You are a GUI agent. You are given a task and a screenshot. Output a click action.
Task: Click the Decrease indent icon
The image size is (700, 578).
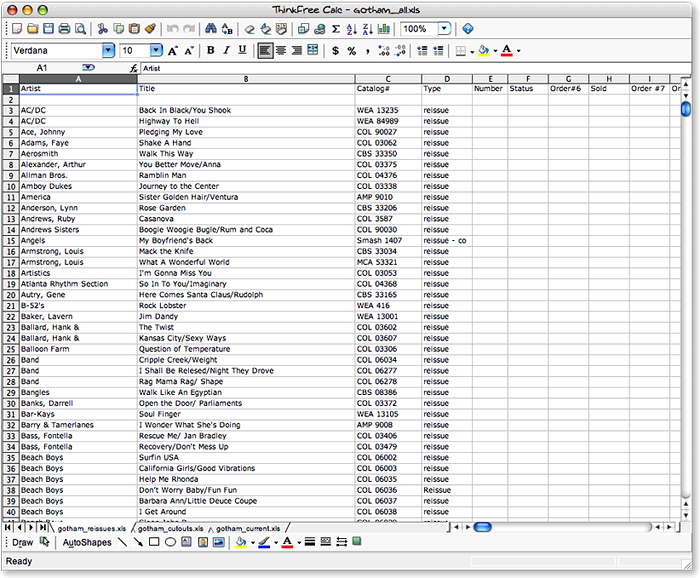coord(422,50)
